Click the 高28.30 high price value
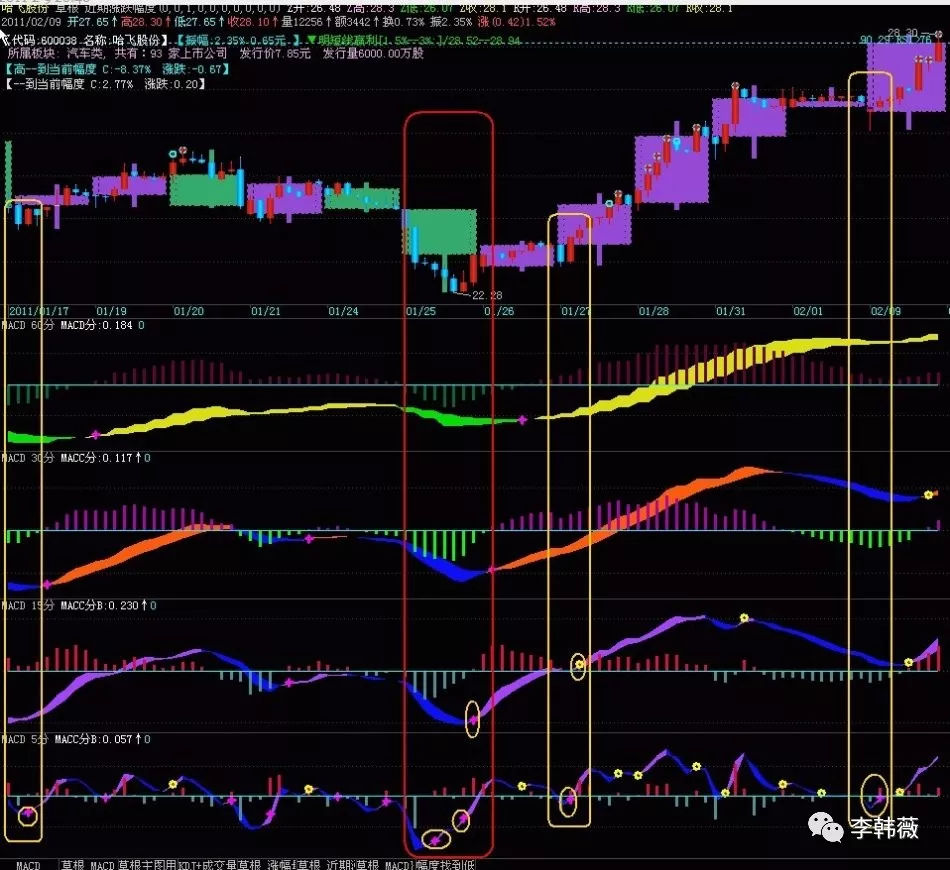This screenshot has height=870, width=950. tap(141, 22)
